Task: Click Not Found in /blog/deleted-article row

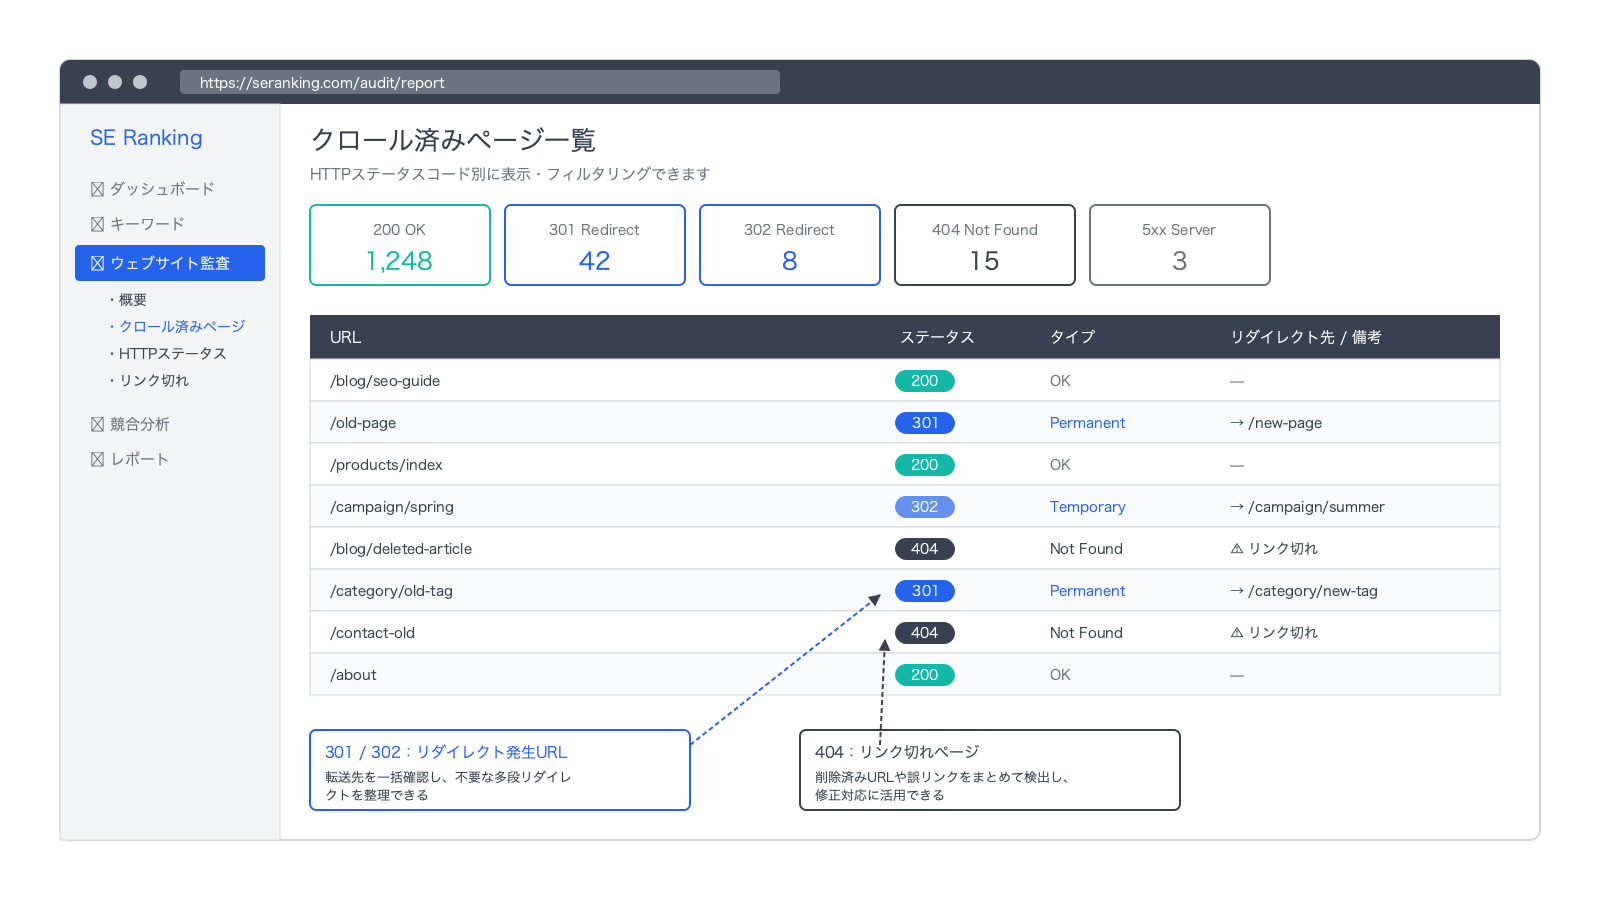Action: [x=1086, y=549]
